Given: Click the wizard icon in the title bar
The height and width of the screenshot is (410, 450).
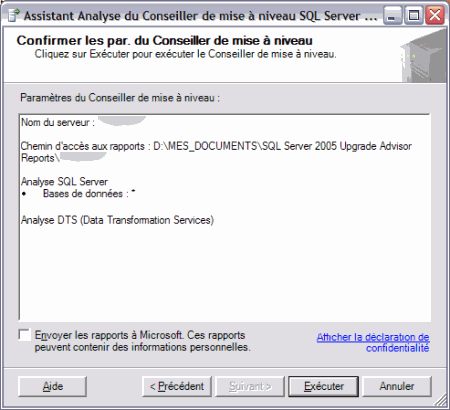Looking at the screenshot, I should [13, 15].
